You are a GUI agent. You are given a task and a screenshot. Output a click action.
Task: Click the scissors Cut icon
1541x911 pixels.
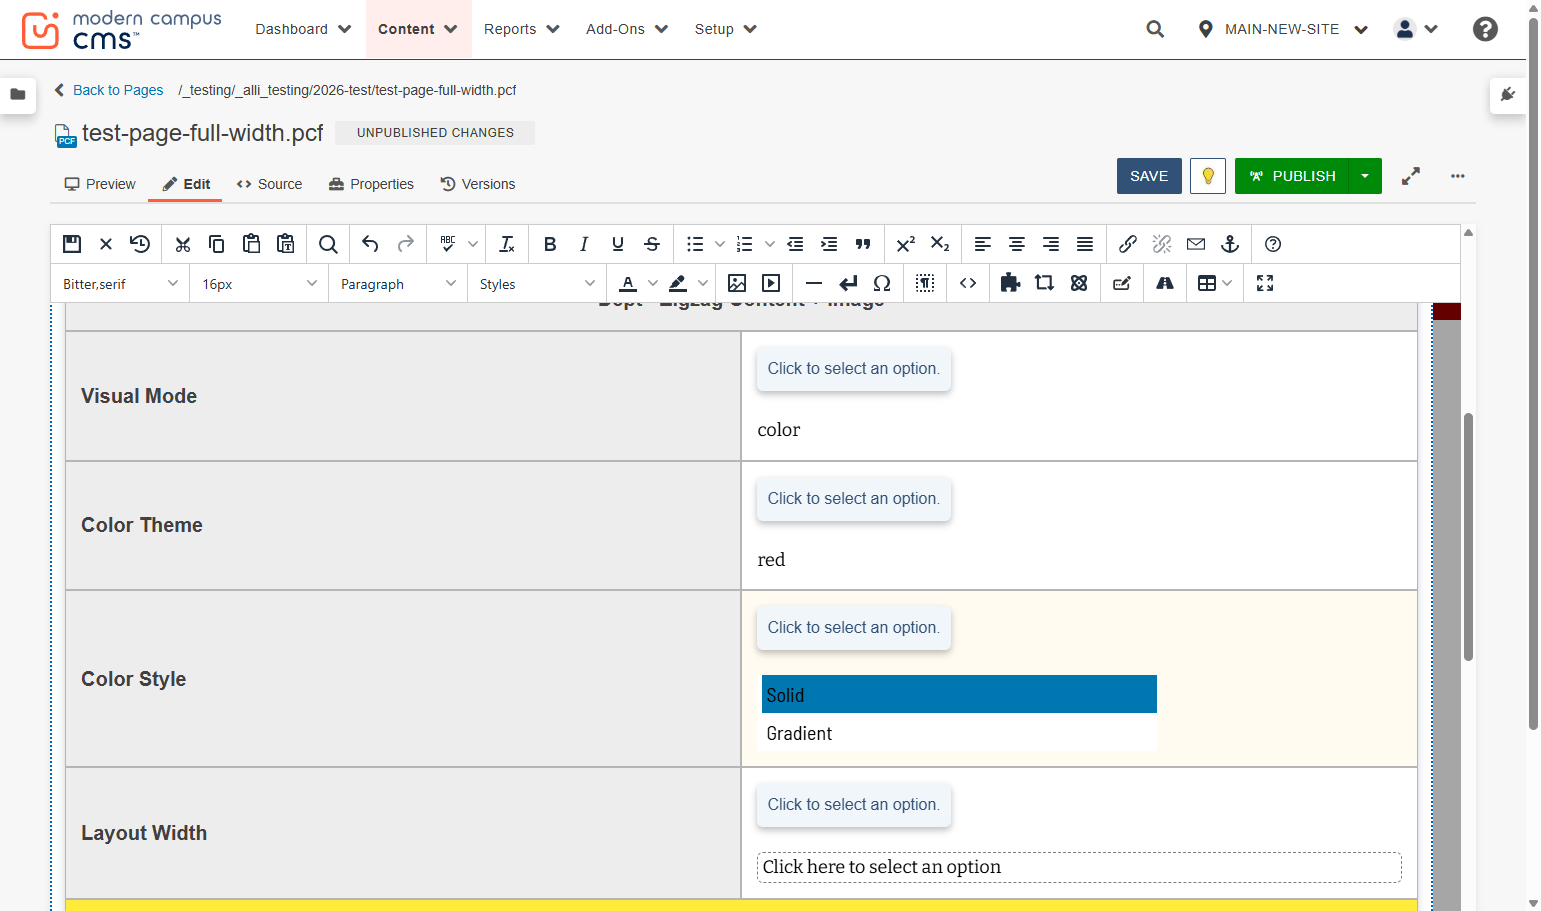coord(182,244)
